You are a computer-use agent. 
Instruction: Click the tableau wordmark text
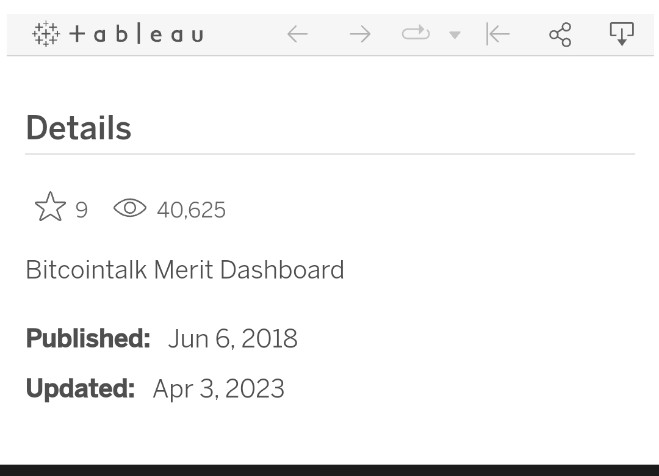tap(137, 34)
